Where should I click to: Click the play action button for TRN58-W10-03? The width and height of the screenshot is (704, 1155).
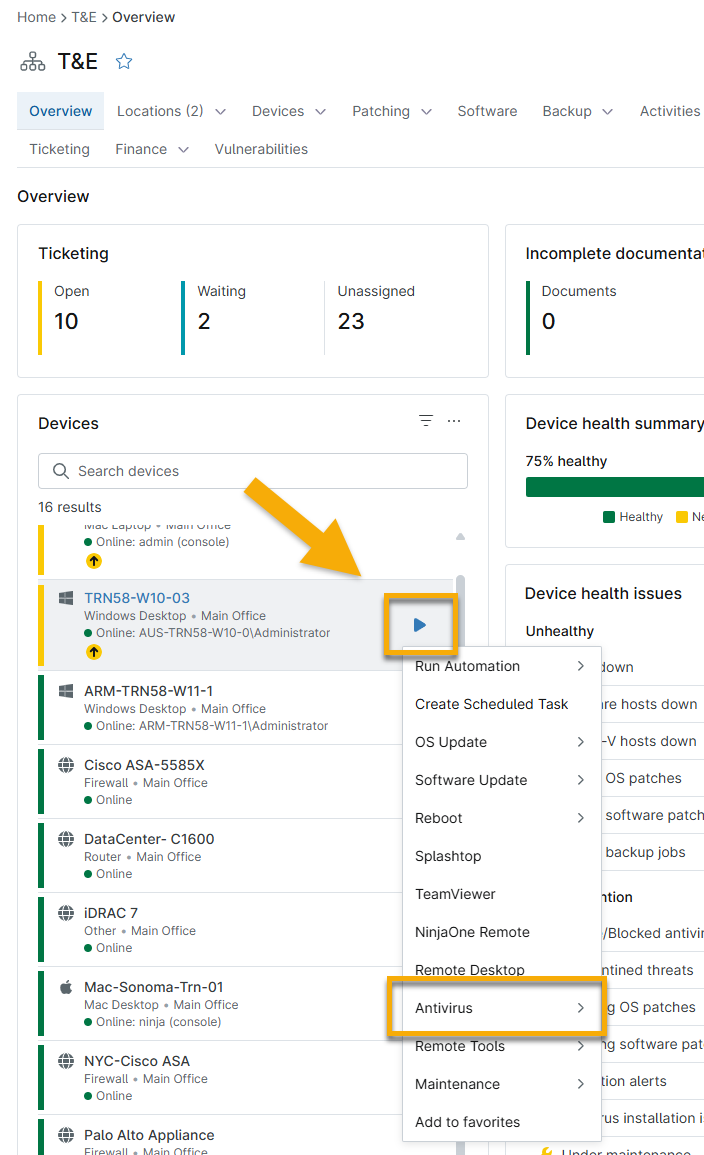[420, 625]
